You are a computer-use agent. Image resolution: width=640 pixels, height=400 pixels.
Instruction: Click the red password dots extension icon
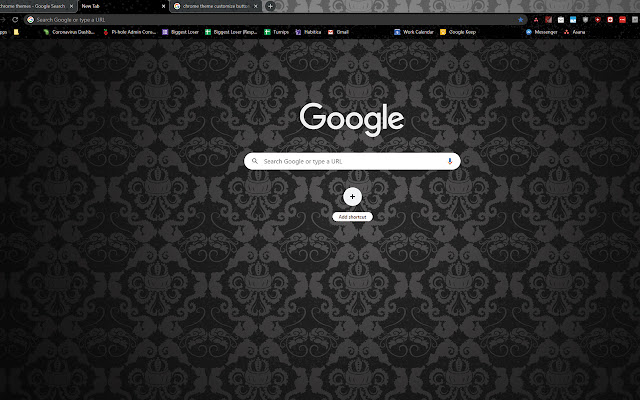click(x=622, y=20)
